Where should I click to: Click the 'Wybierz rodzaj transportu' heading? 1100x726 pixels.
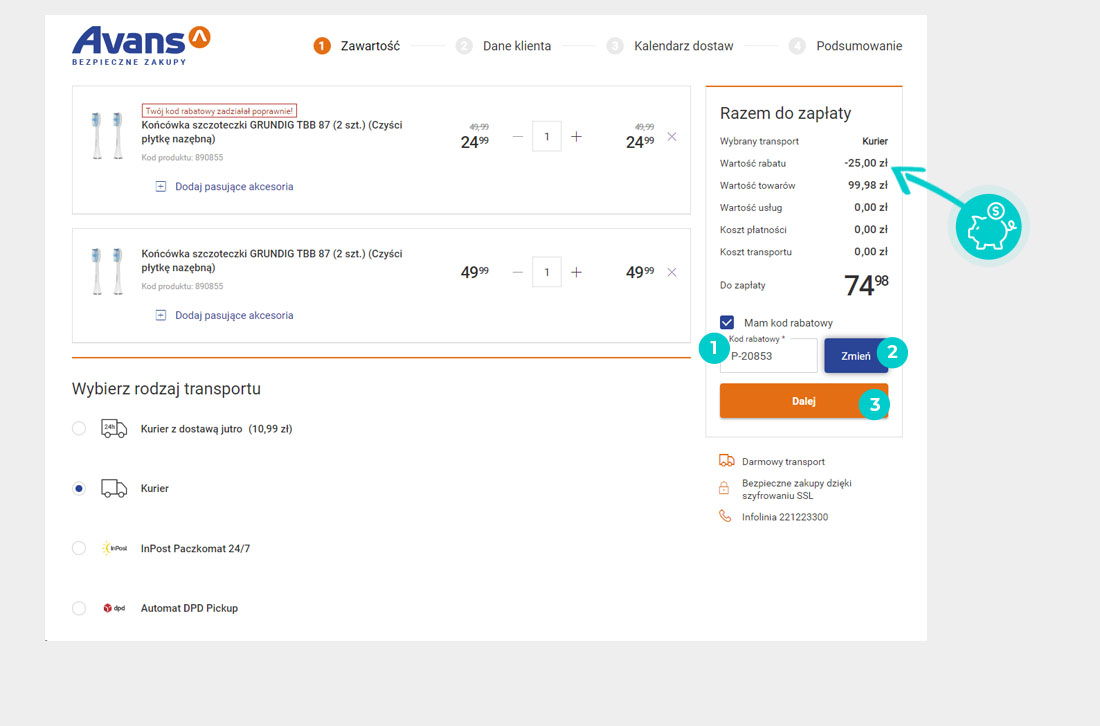(166, 389)
